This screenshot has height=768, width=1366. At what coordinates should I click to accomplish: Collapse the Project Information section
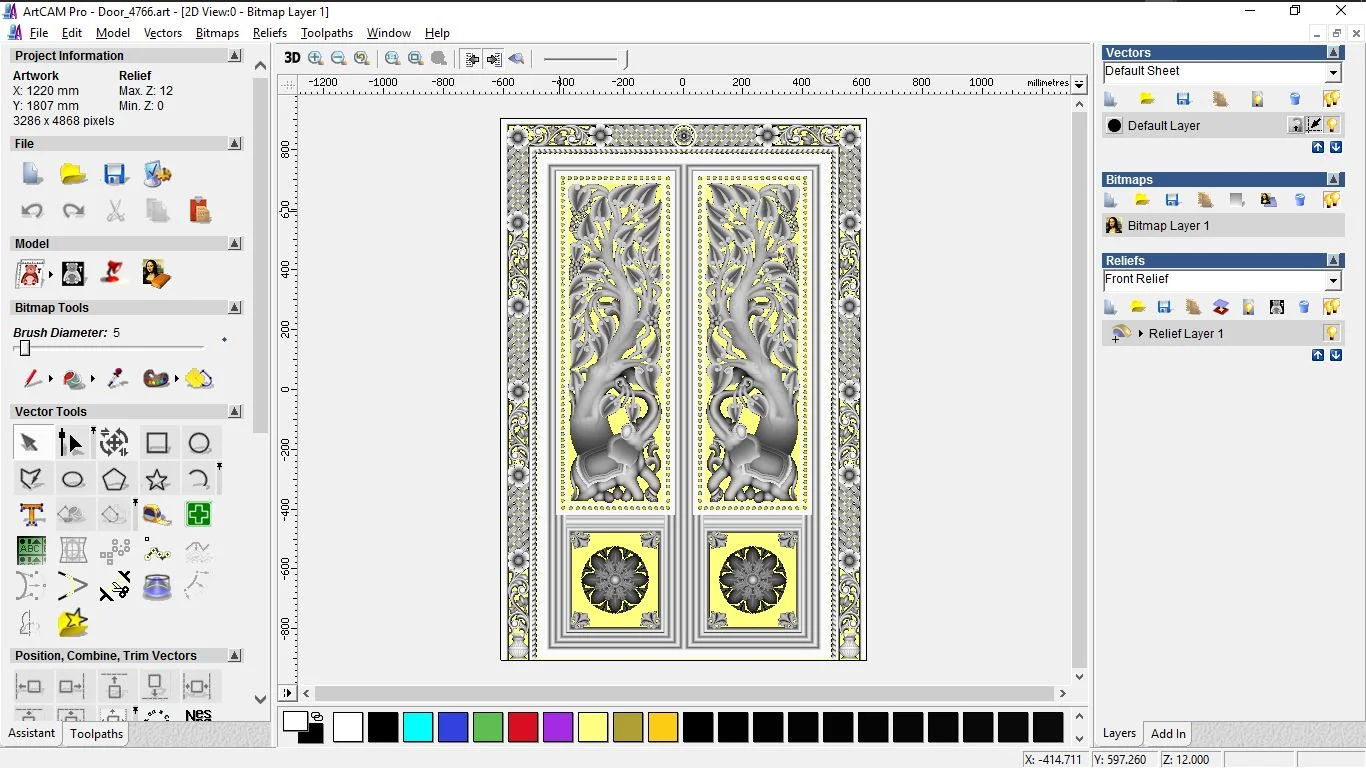coord(235,56)
